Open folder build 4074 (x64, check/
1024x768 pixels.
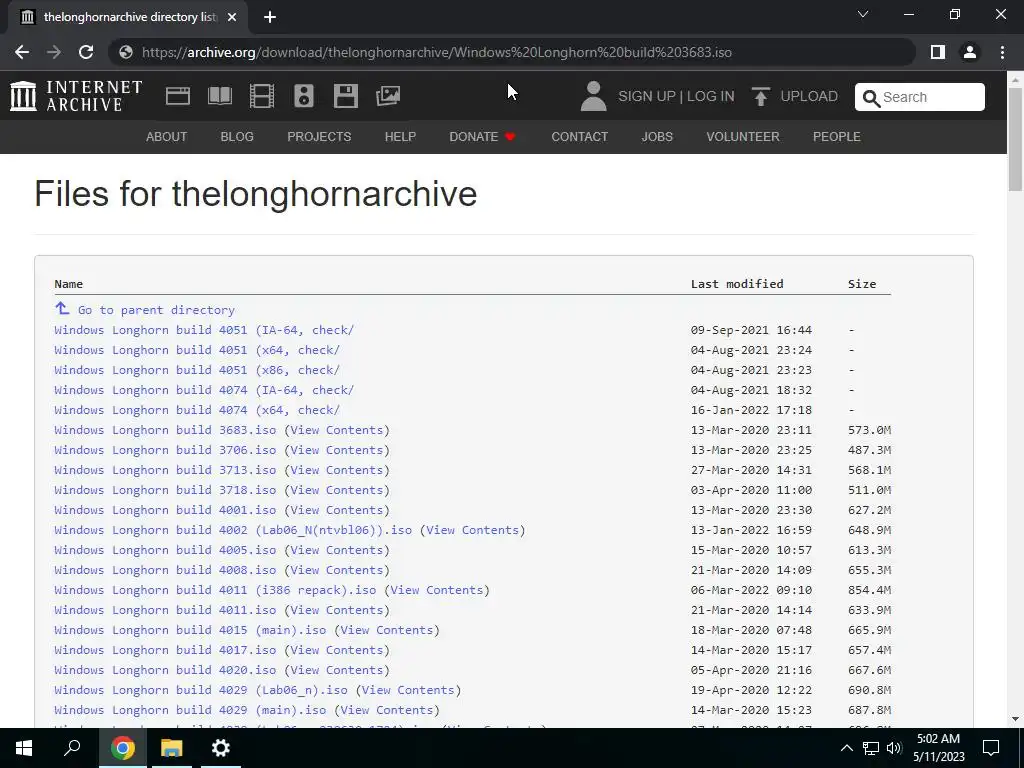pos(197,410)
